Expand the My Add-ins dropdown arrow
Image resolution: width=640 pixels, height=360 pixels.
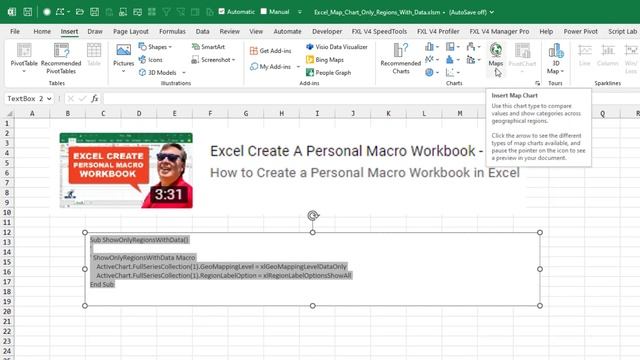click(298, 67)
